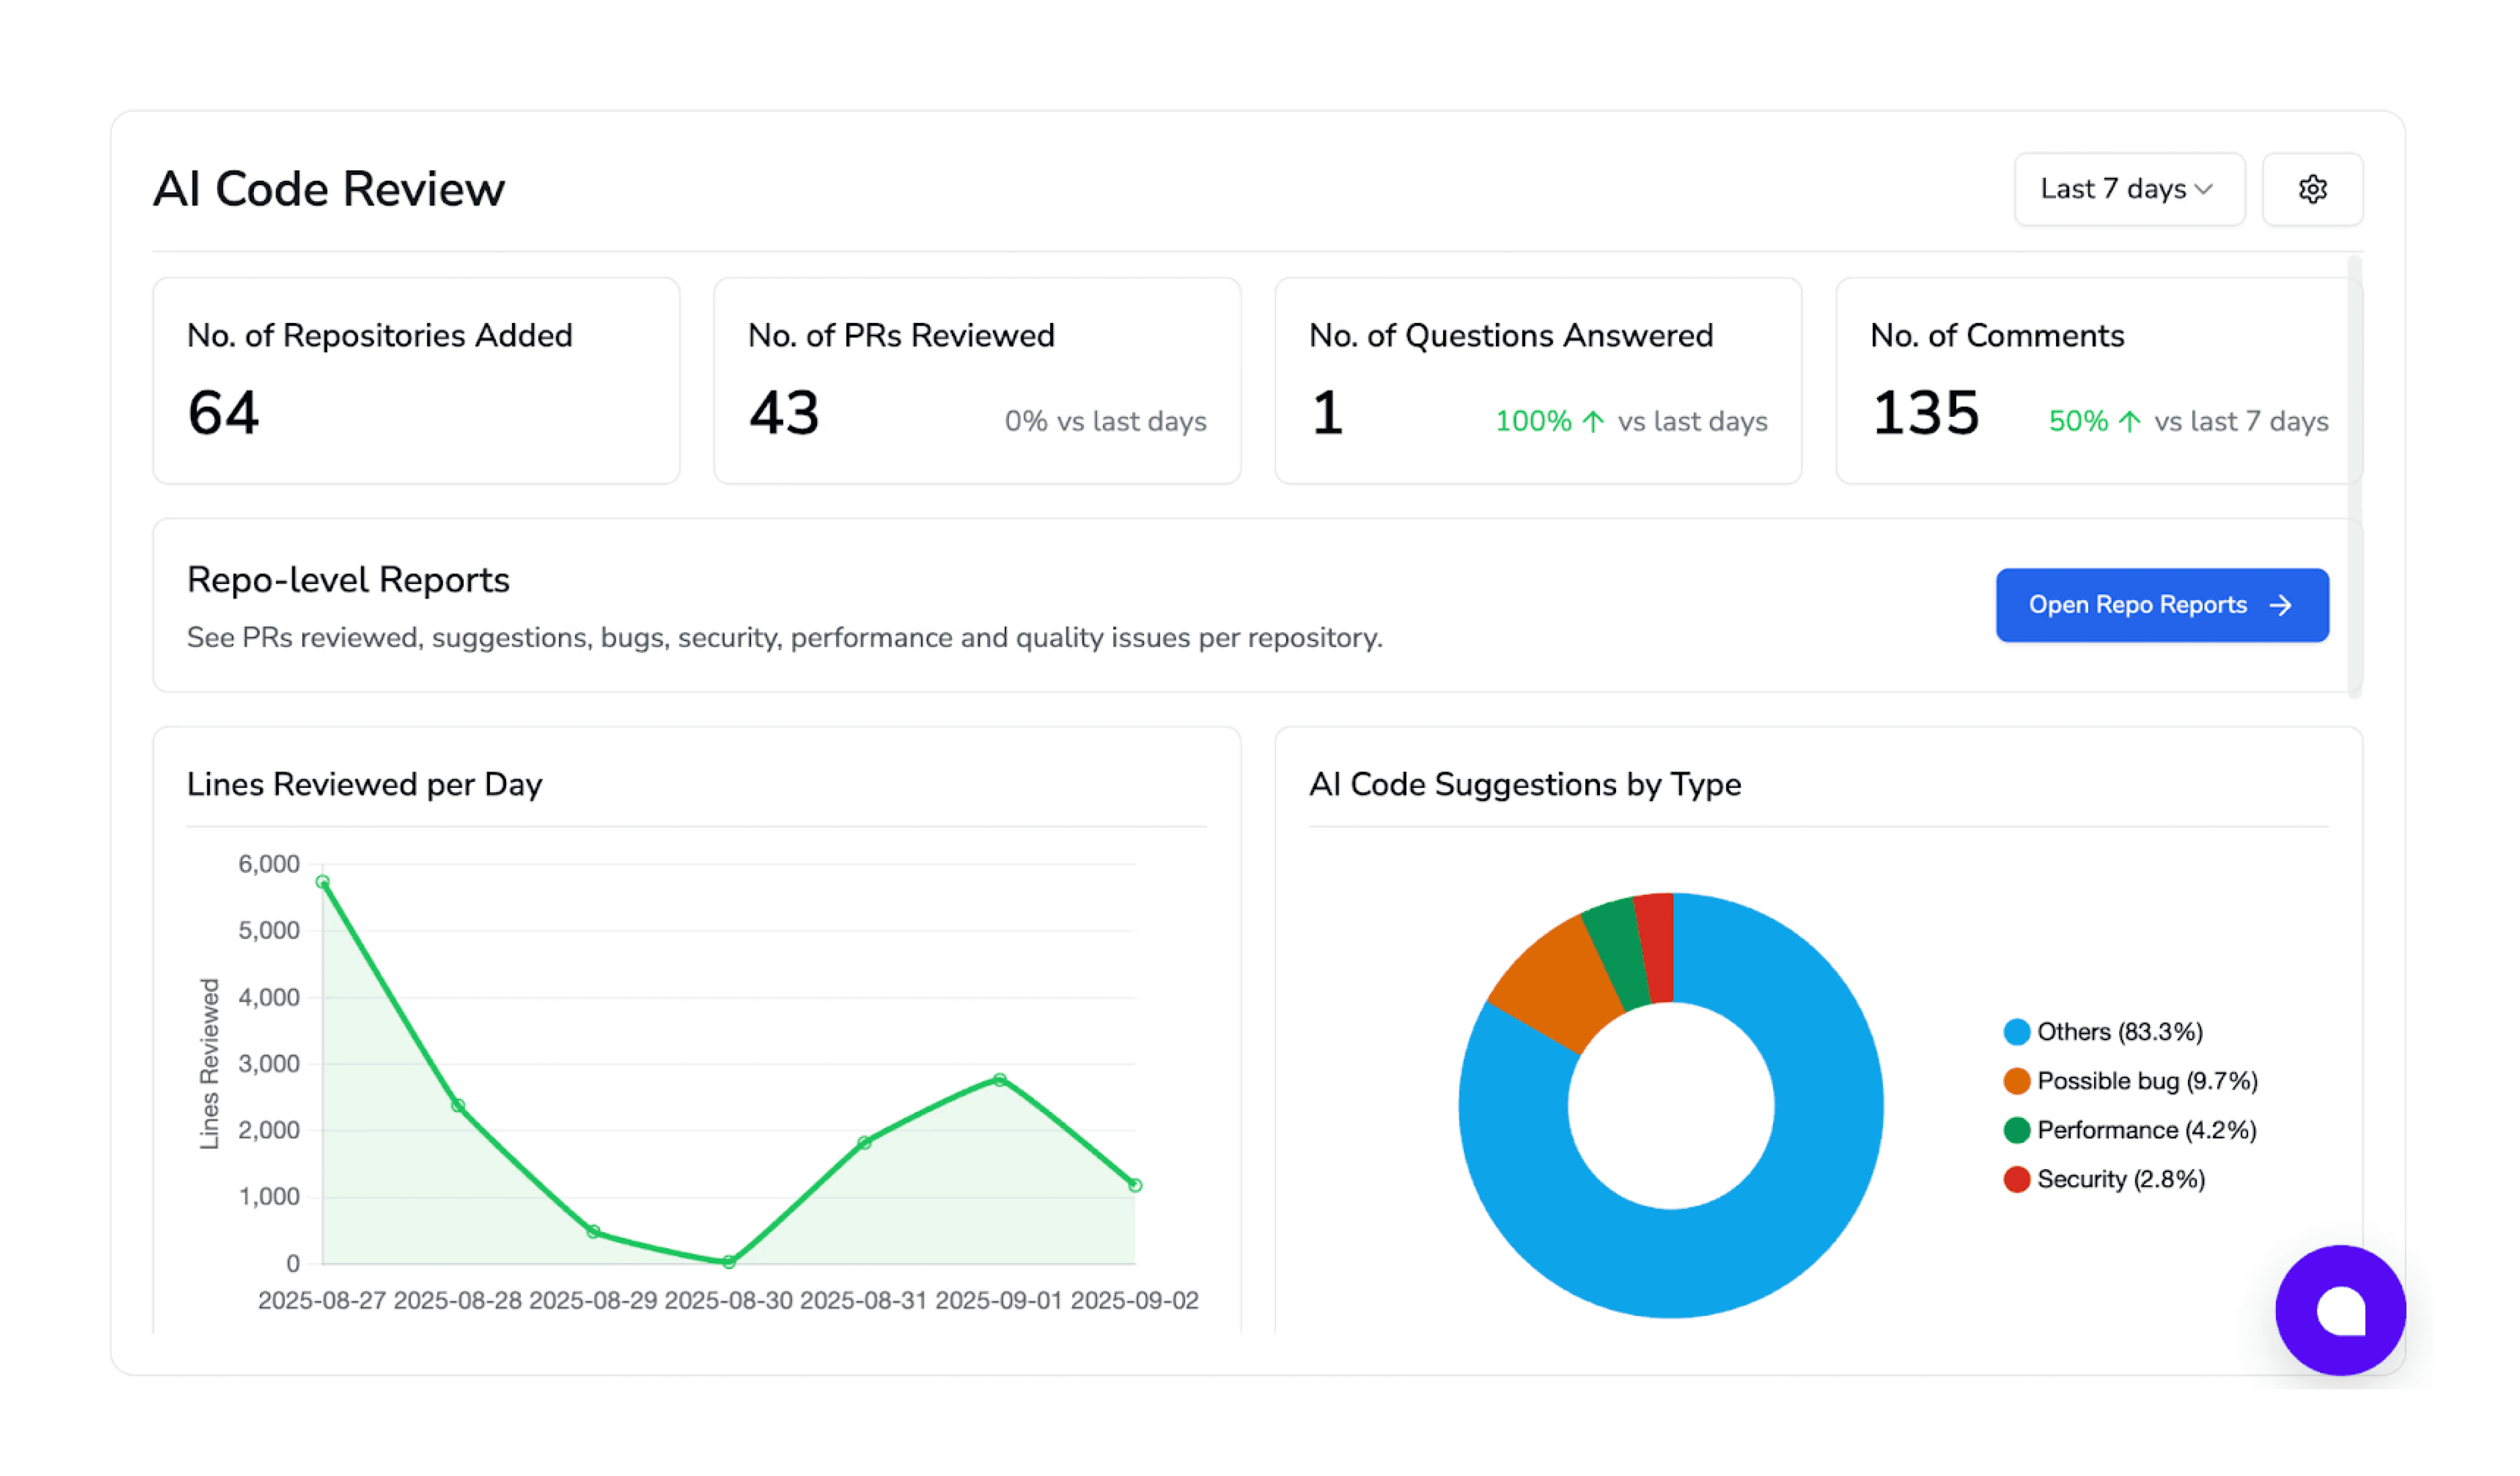This screenshot has width=2520, height=1476.
Task: Click the arrow icon inside Open Repo Reports
Action: point(2283,604)
